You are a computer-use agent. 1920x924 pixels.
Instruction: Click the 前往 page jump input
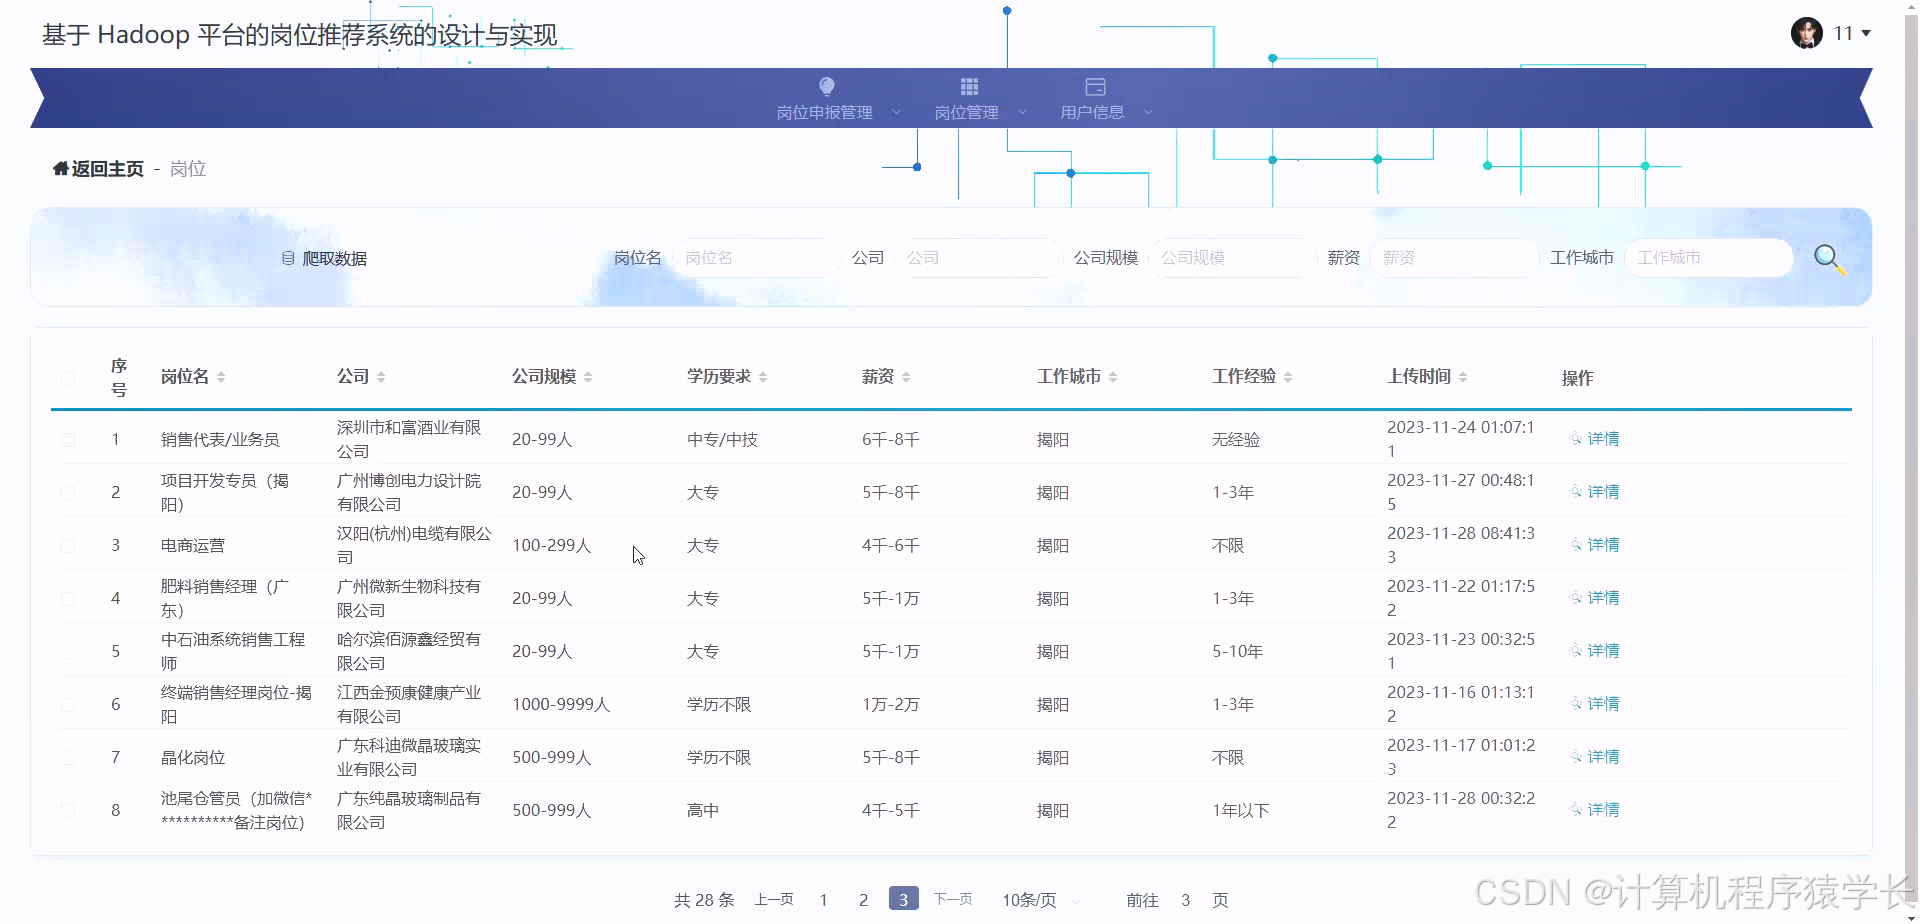(x=1186, y=900)
